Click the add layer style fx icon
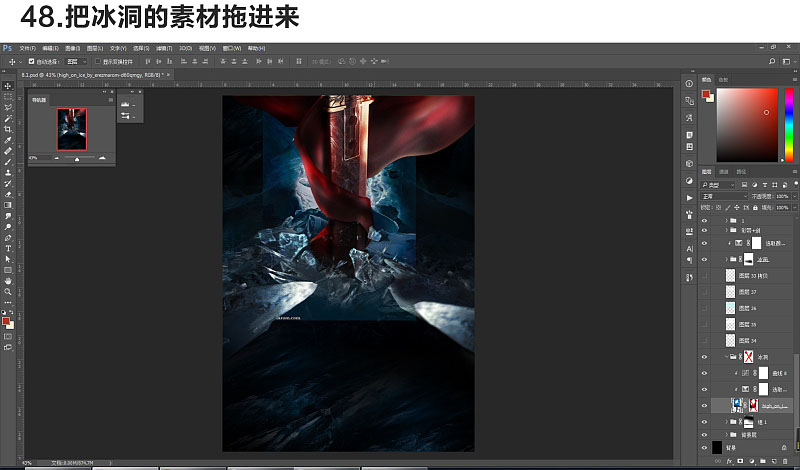 coord(729,461)
